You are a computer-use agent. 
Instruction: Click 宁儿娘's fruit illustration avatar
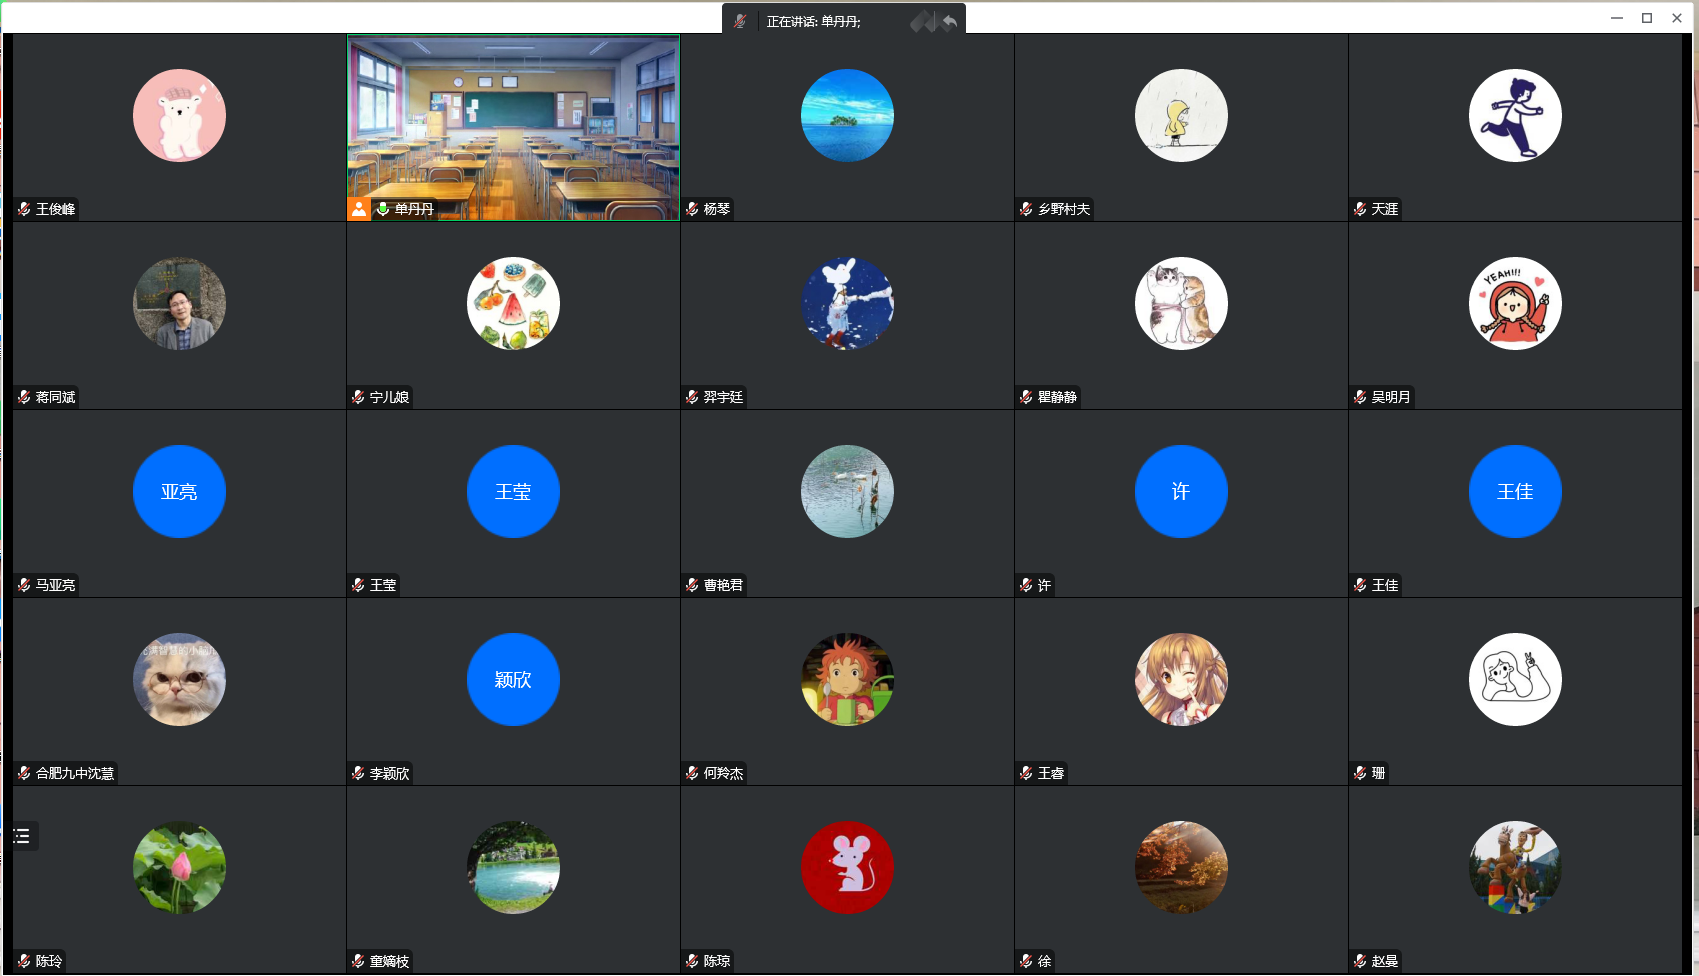click(x=513, y=303)
